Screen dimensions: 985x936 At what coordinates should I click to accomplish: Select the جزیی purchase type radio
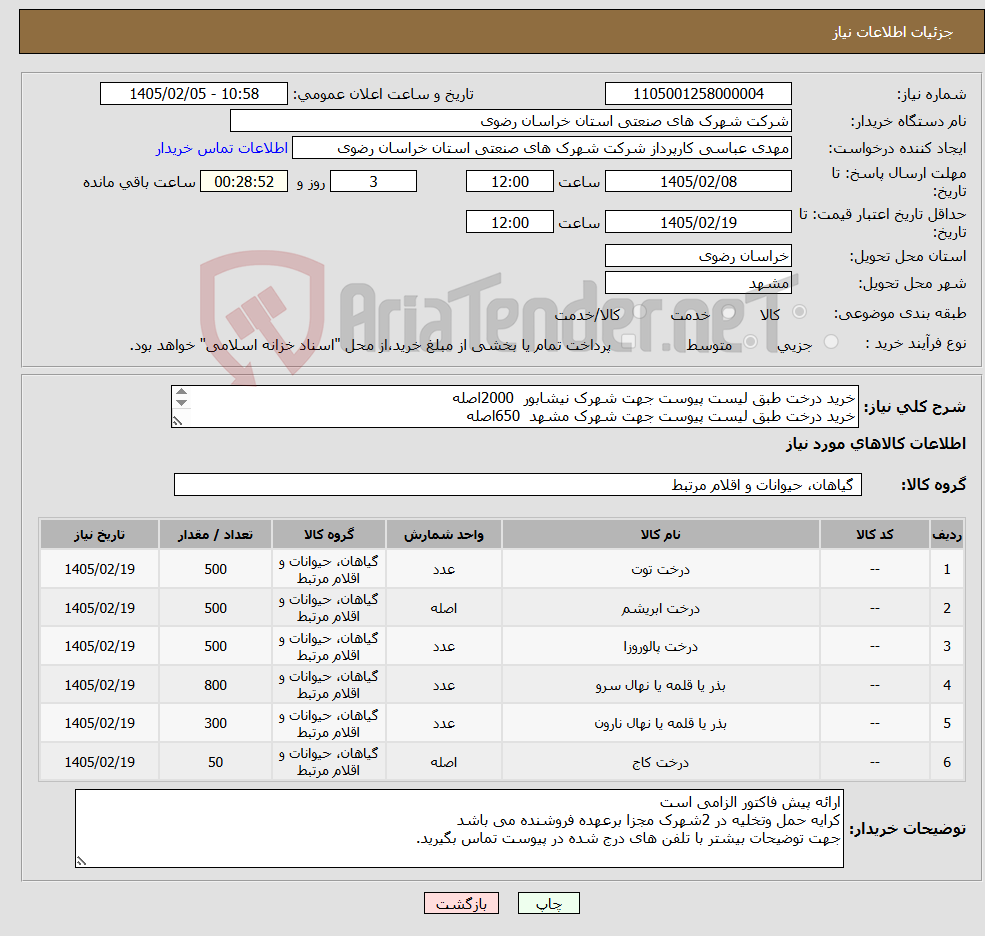pos(830,342)
